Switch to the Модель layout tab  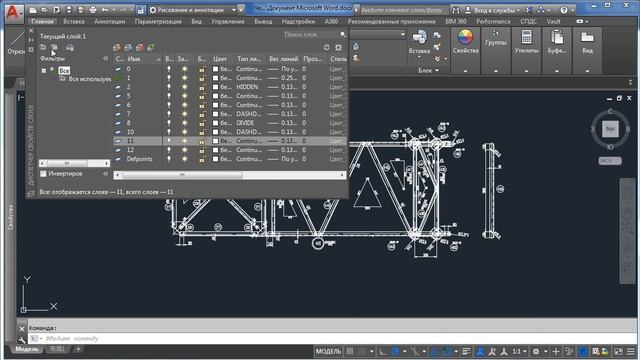pos(27,349)
